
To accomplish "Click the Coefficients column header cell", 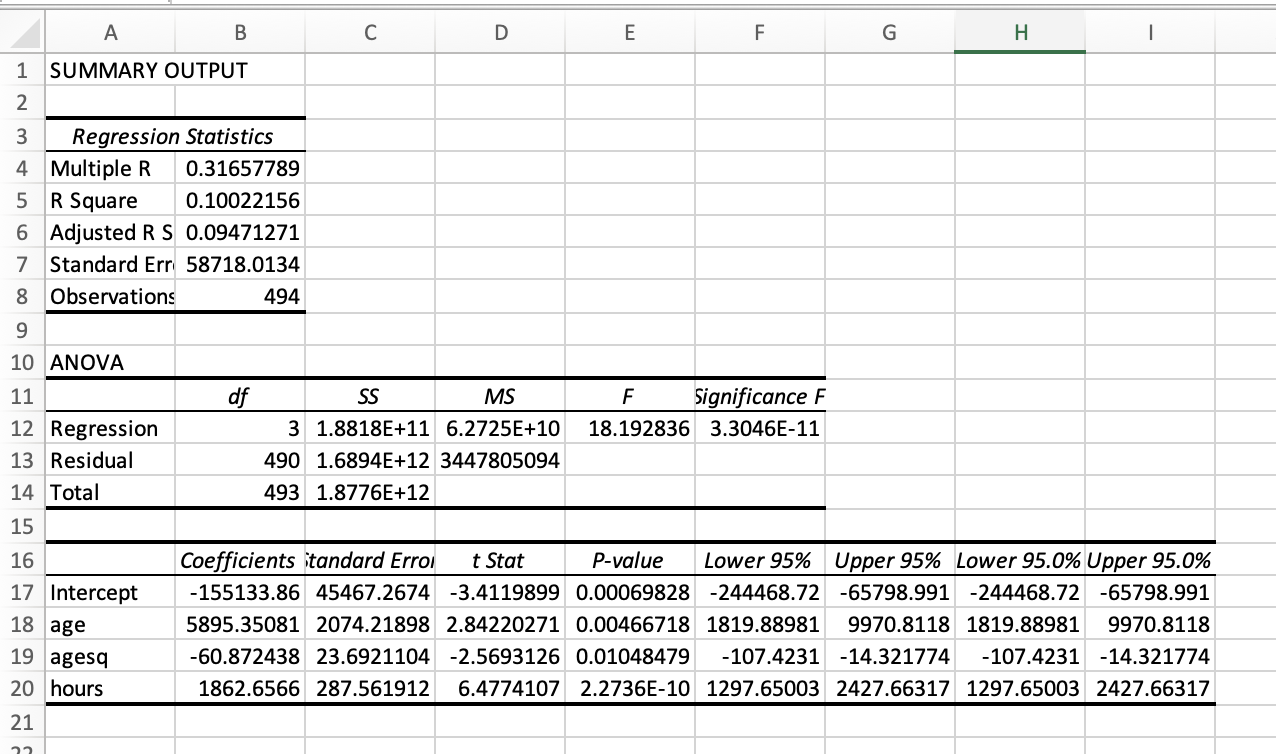I will click(x=240, y=560).
